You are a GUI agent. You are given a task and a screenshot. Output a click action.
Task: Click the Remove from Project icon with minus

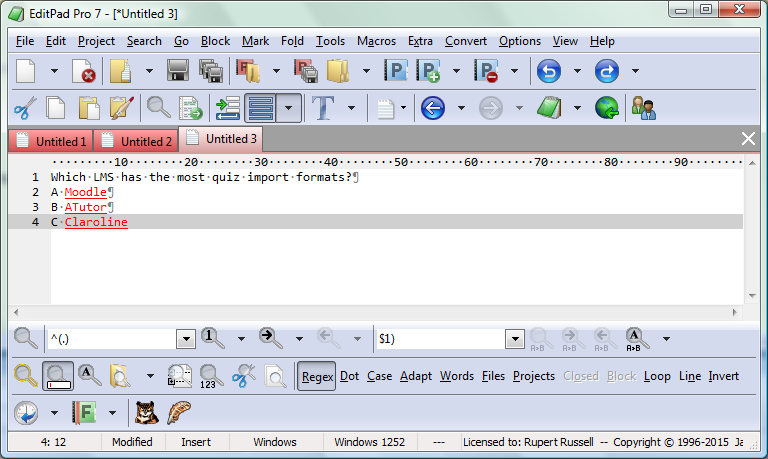point(486,71)
